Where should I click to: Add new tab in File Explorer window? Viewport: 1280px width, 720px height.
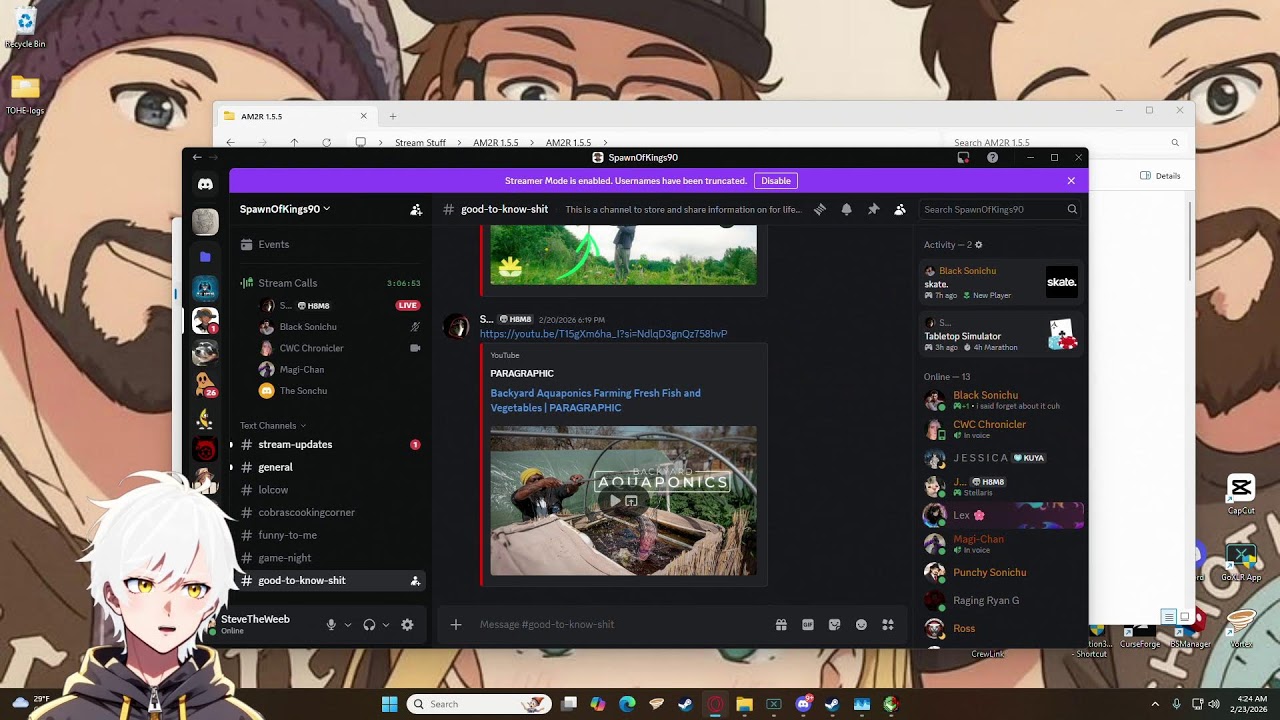pos(393,116)
